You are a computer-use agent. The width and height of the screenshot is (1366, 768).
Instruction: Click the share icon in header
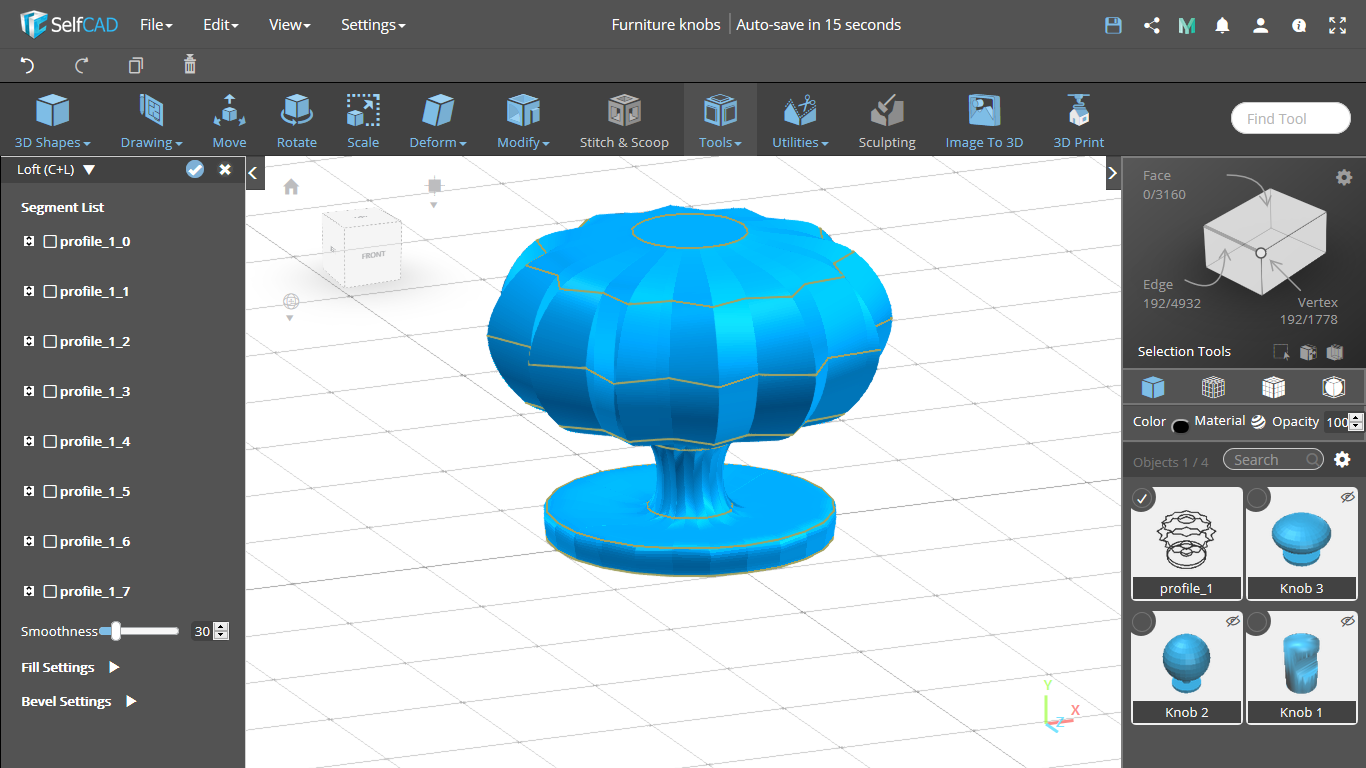(x=1151, y=26)
